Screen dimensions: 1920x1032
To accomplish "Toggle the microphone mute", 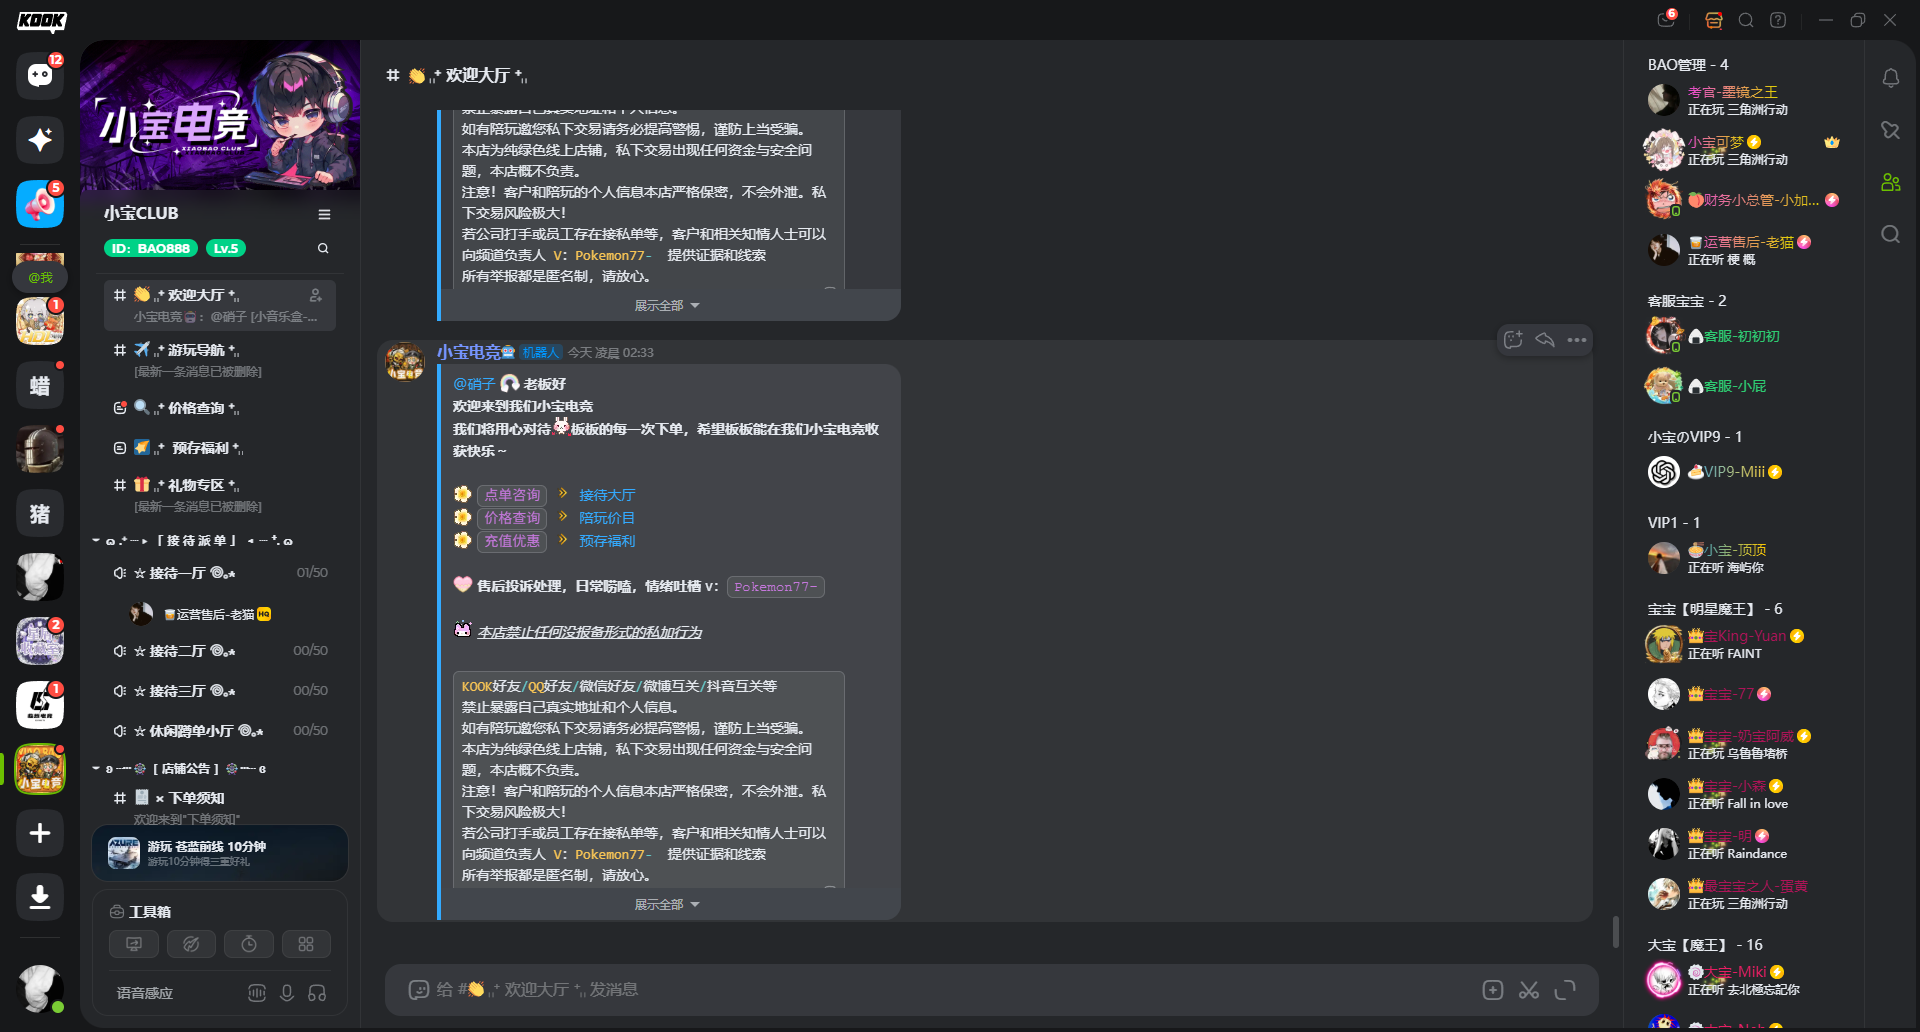I will [x=287, y=993].
